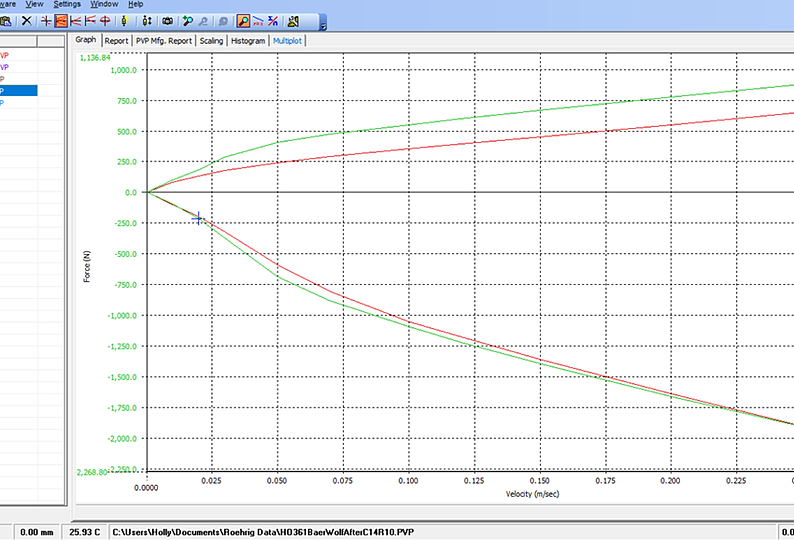Click the blue-red sloped line icon
The height and width of the screenshot is (540, 794).
(258, 21)
